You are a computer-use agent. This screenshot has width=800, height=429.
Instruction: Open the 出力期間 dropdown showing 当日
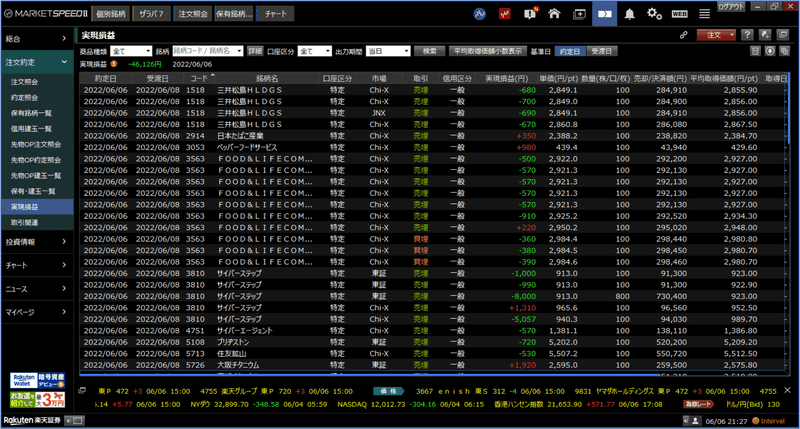(388, 51)
